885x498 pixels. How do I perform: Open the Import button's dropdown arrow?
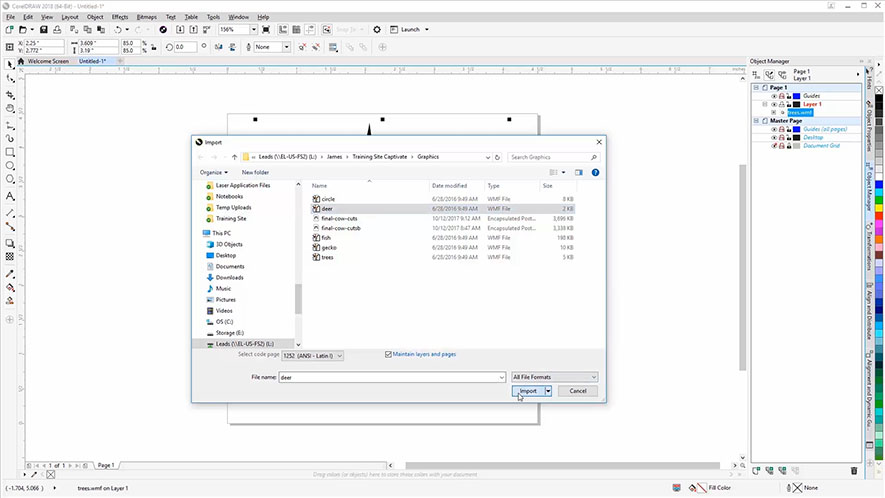tap(548, 391)
